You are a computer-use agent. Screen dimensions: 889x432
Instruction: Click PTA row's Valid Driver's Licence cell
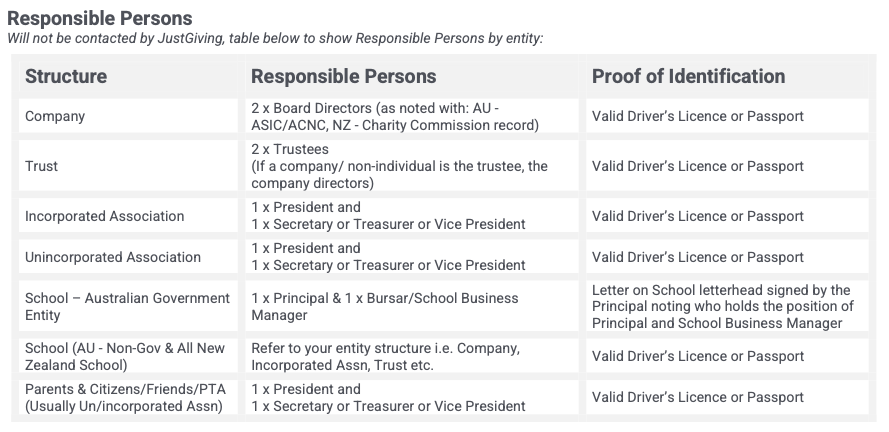[x=727, y=397]
